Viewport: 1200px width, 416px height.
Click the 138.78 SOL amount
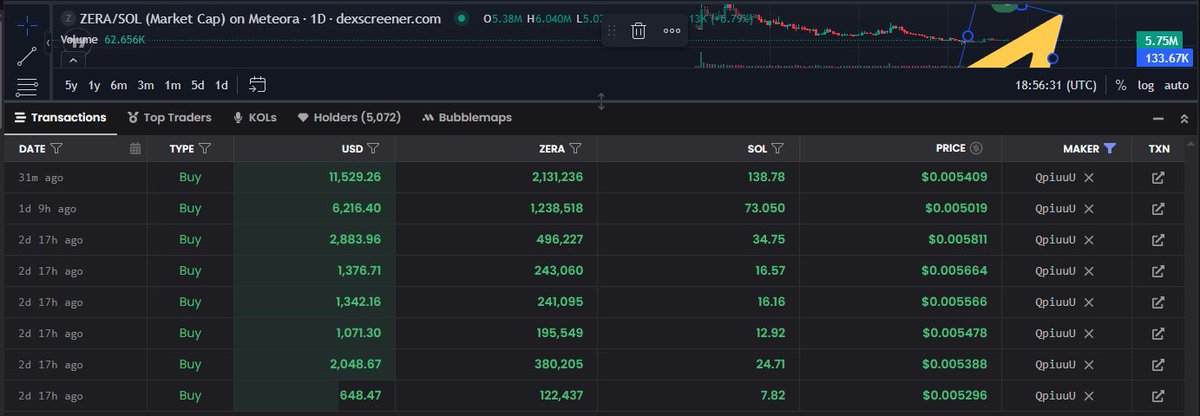(x=764, y=178)
